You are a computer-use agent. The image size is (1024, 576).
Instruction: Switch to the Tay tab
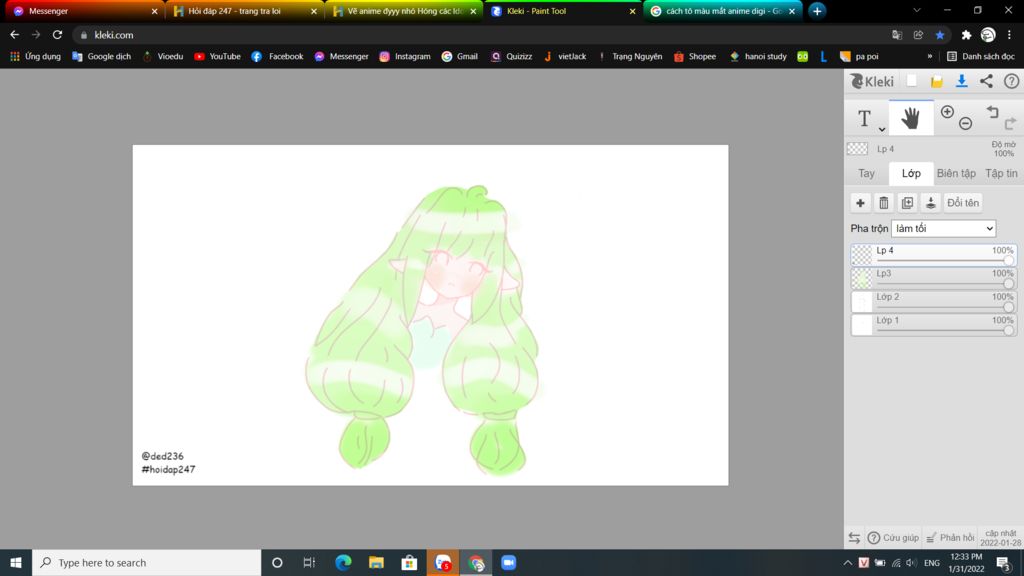[867, 173]
